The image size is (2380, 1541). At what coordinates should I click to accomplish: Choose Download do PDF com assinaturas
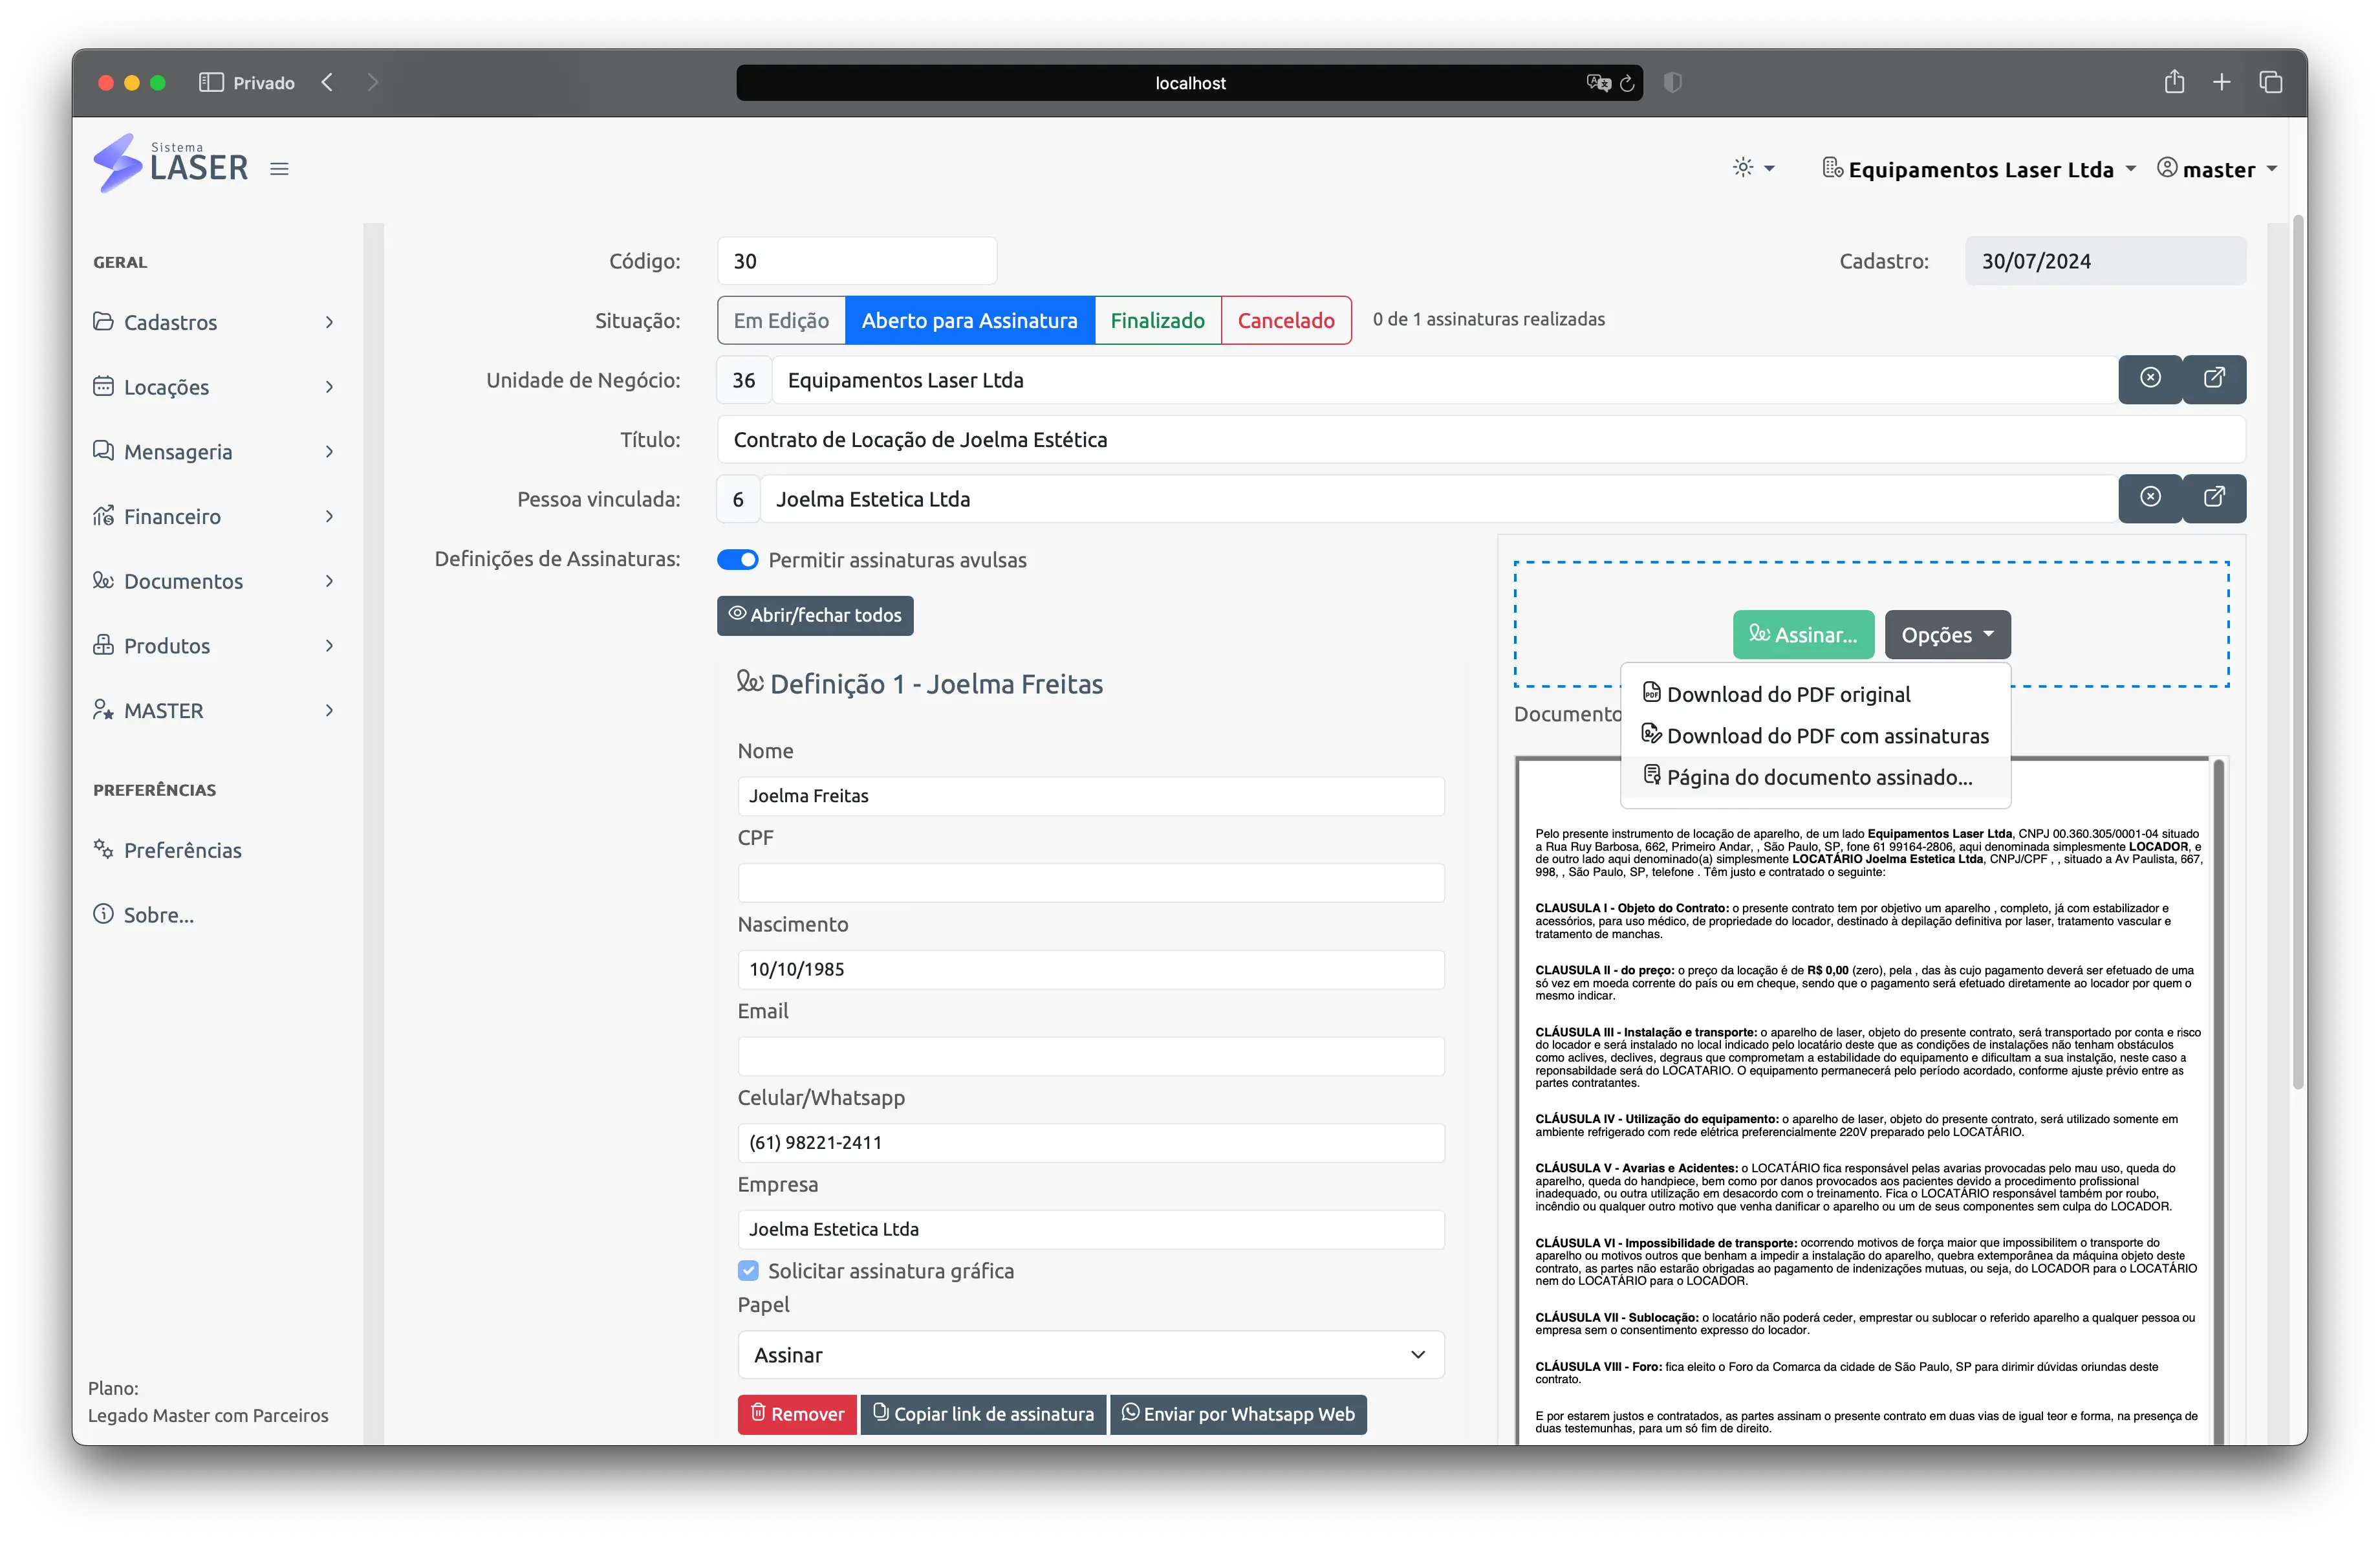(1815, 736)
